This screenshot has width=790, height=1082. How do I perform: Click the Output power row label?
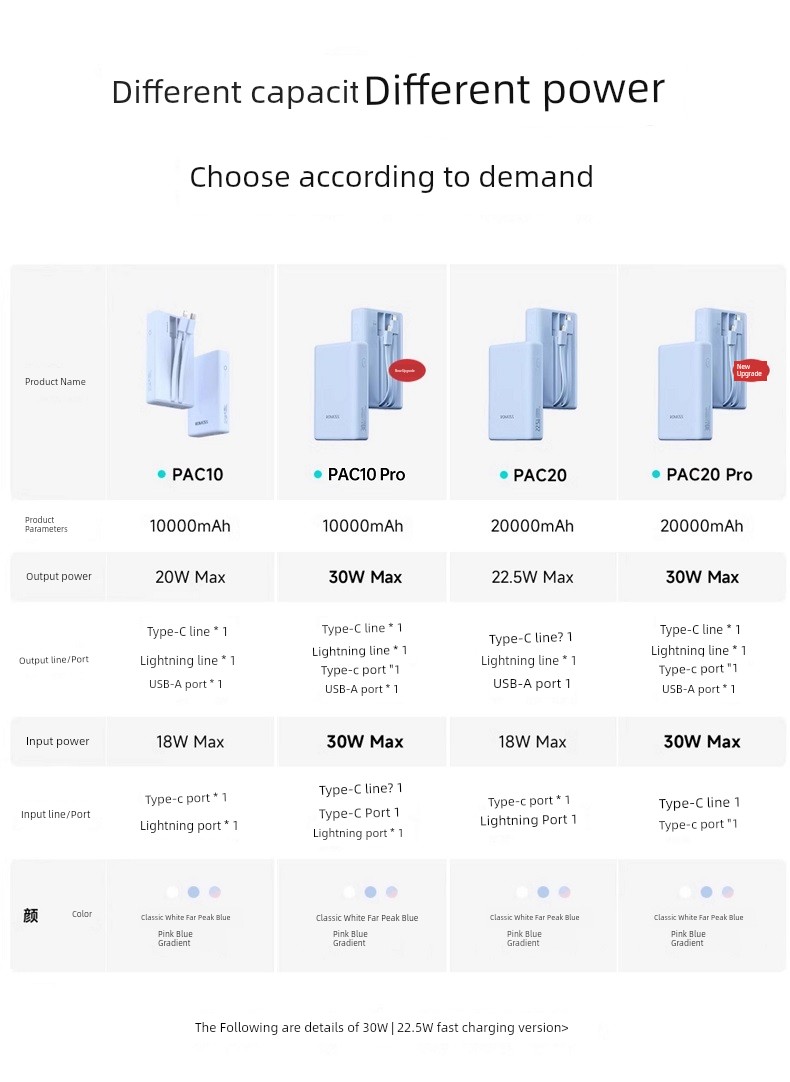[59, 576]
